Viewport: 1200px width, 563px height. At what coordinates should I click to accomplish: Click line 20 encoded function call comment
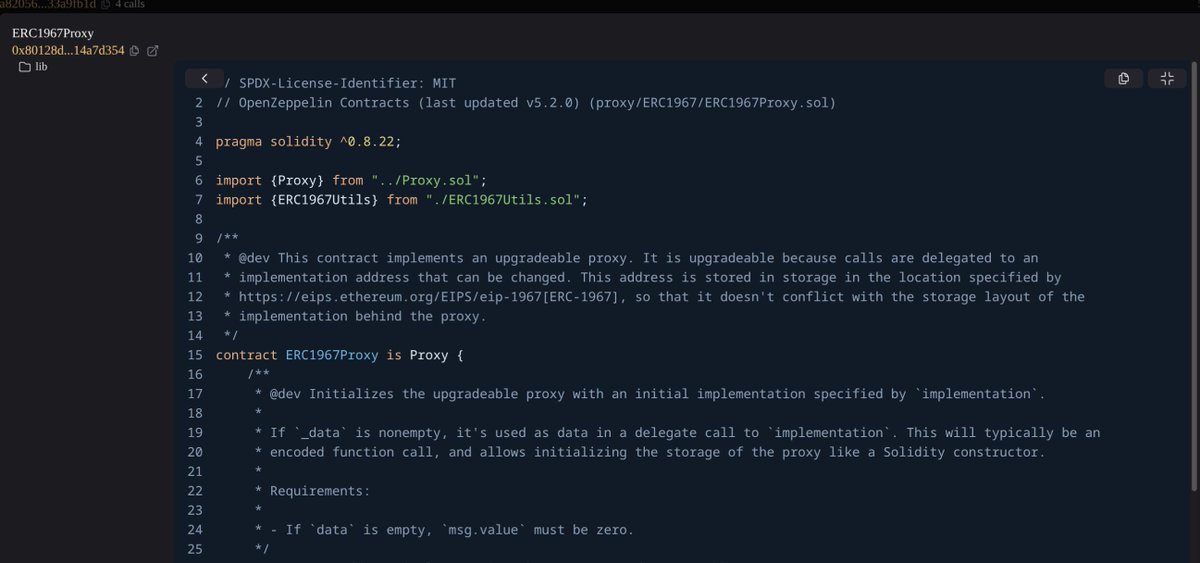pyautogui.click(x=650, y=452)
